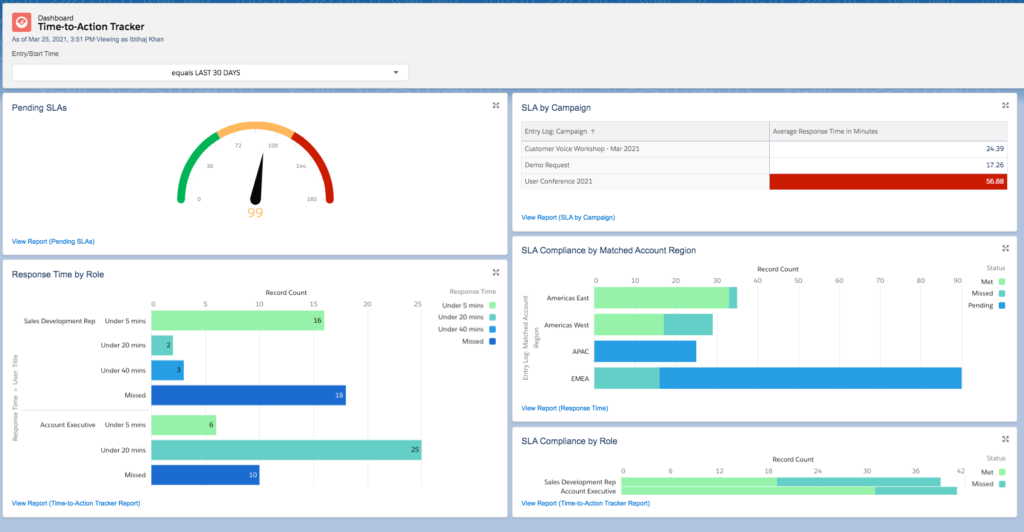This screenshot has width=1024, height=532.
Task: Open the Entry/Start Time filter dropdown
Action: pos(210,73)
